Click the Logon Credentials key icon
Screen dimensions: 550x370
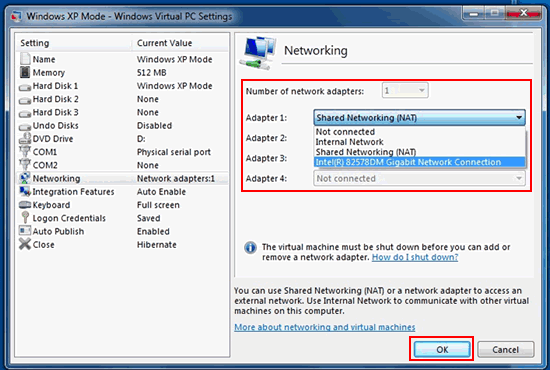pyautogui.click(x=25, y=217)
